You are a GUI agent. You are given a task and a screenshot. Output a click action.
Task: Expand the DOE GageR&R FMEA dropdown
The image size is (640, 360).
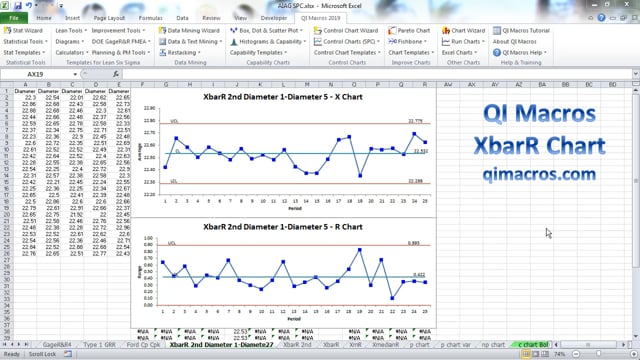121,42
